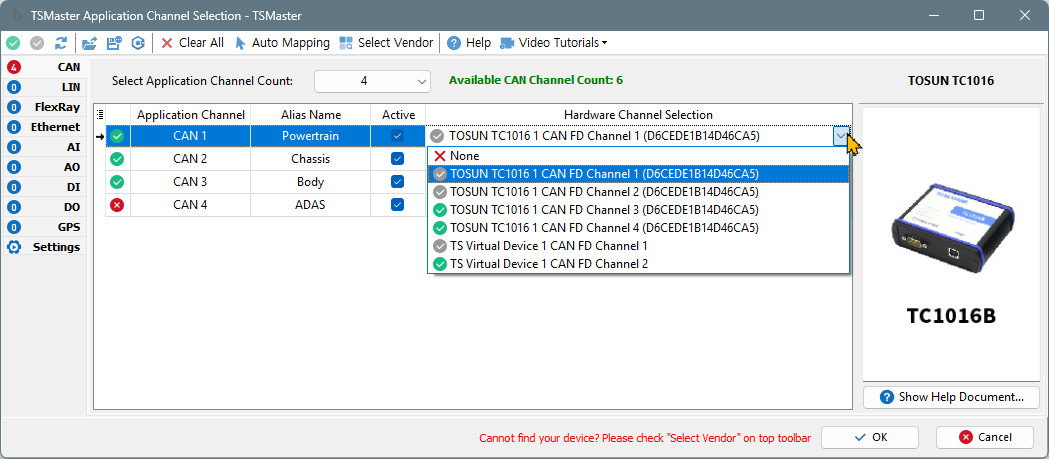Choose TS Virtual Device CAN FD Channel 1

pos(638,246)
